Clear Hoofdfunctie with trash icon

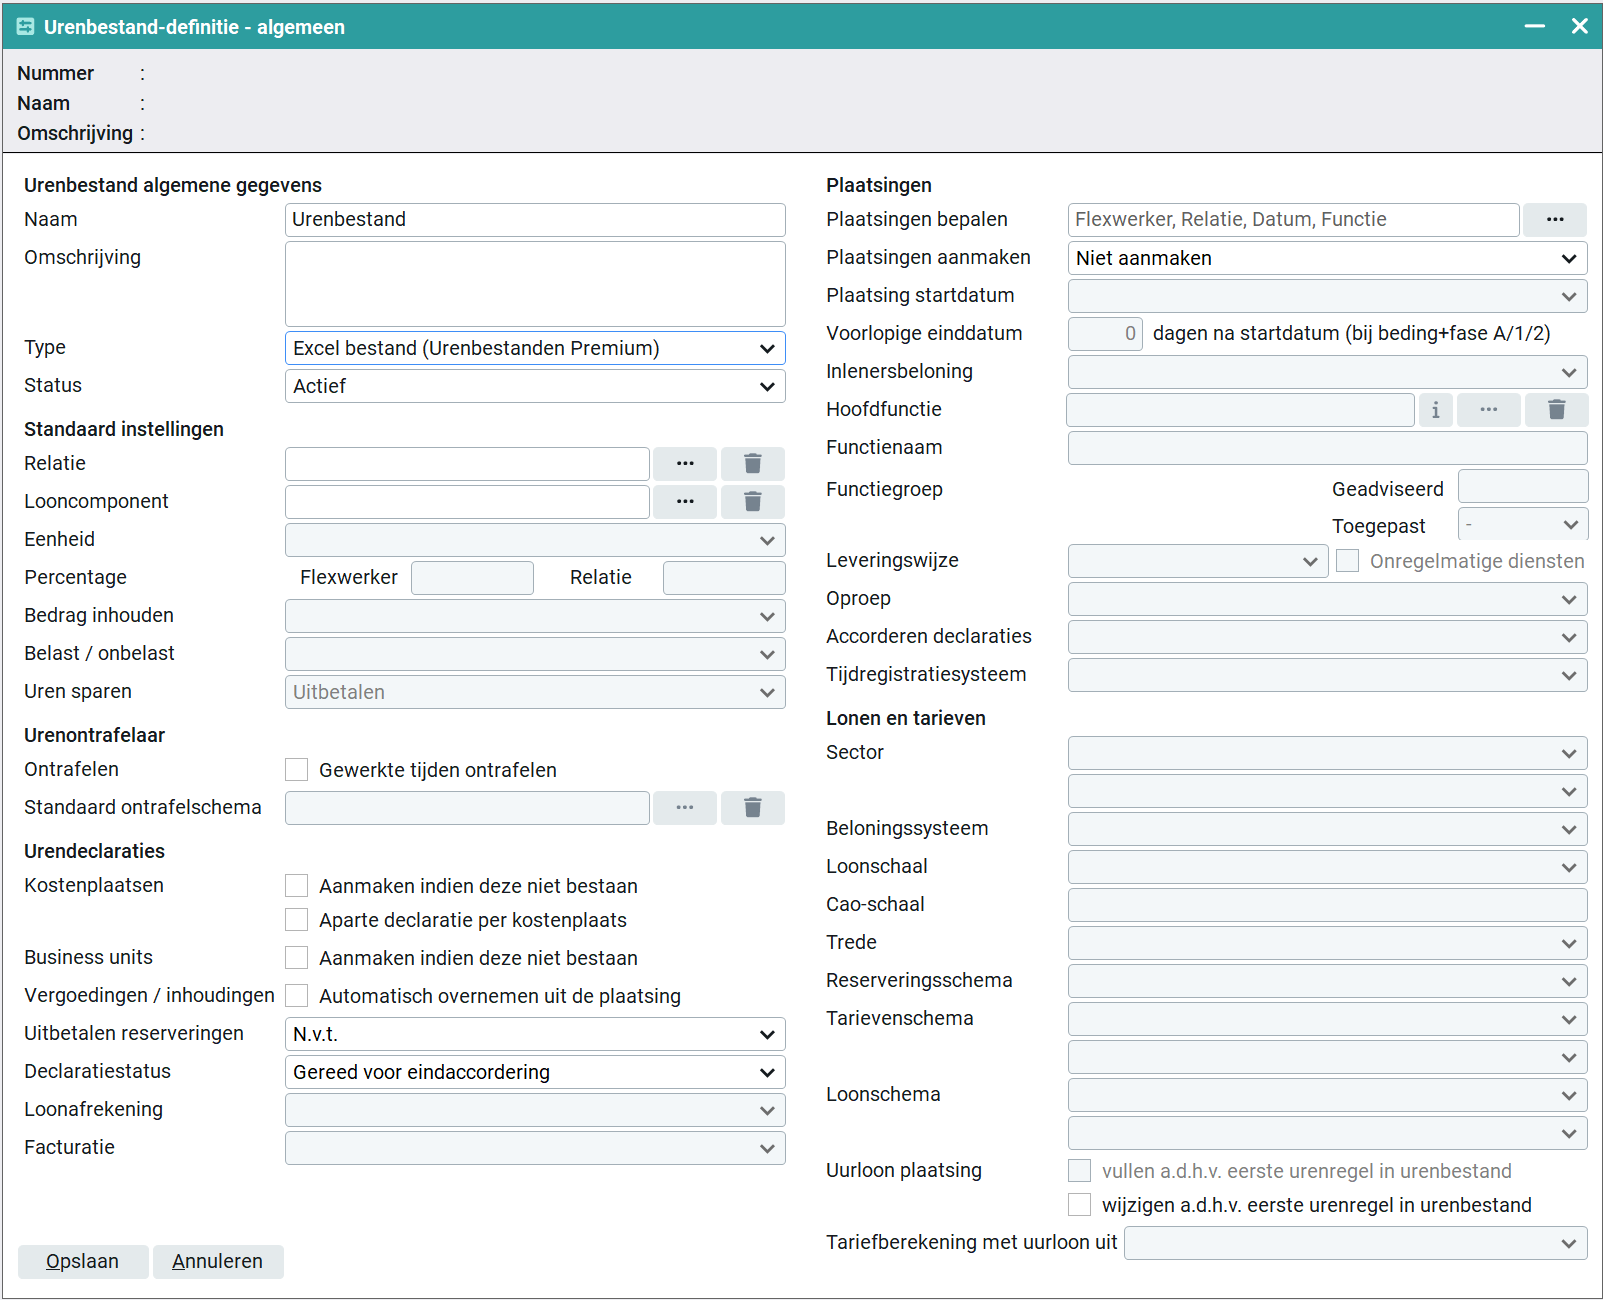click(x=1557, y=410)
